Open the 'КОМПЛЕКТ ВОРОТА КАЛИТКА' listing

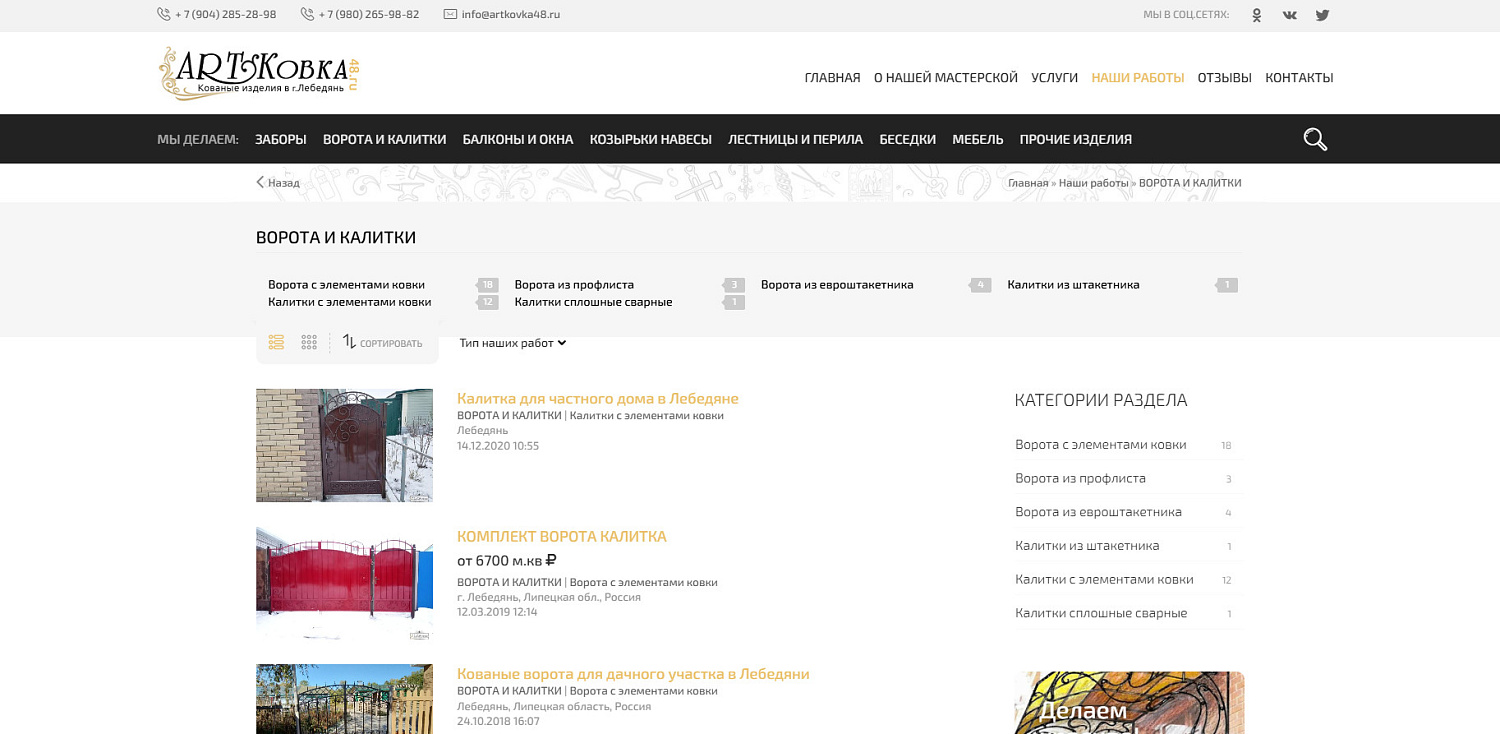pyautogui.click(x=561, y=536)
